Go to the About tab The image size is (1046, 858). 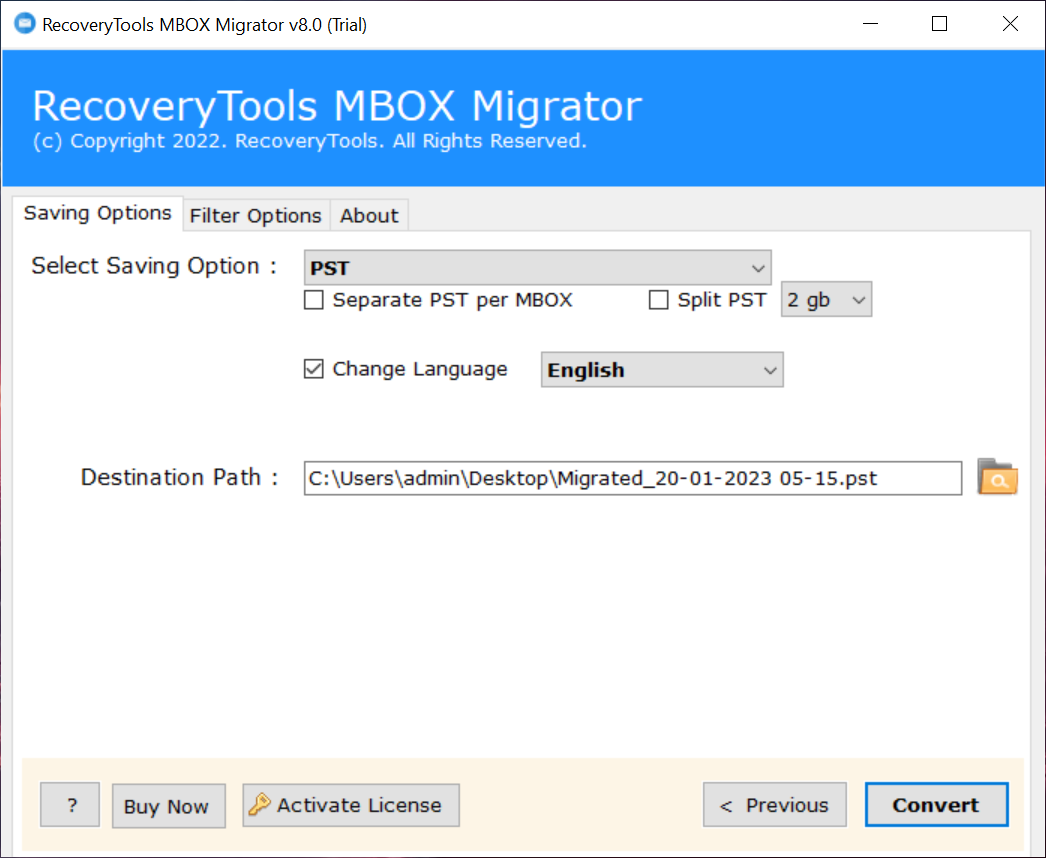(x=369, y=216)
